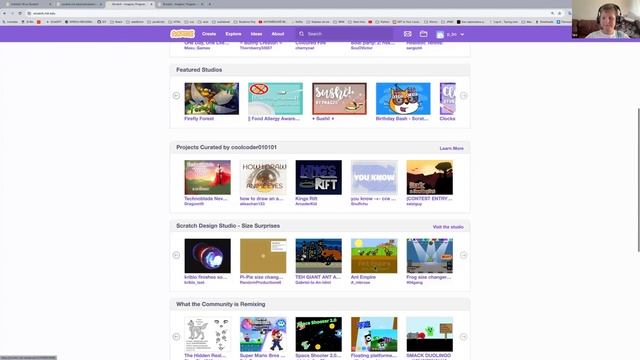The height and width of the screenshot is (360, 640).
Task: Open the CONTEST ENTRY project thumbnail
Action: coord(429,177)
